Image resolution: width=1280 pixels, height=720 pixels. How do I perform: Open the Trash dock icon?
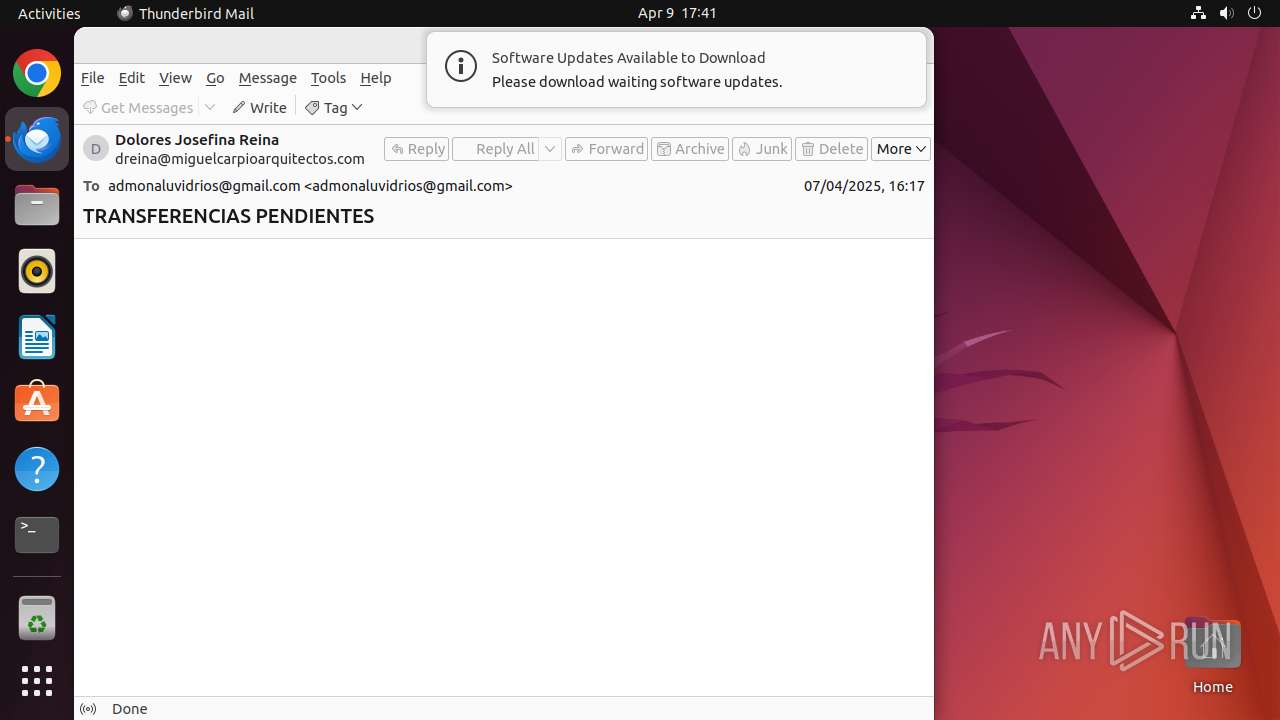(37, 618)
